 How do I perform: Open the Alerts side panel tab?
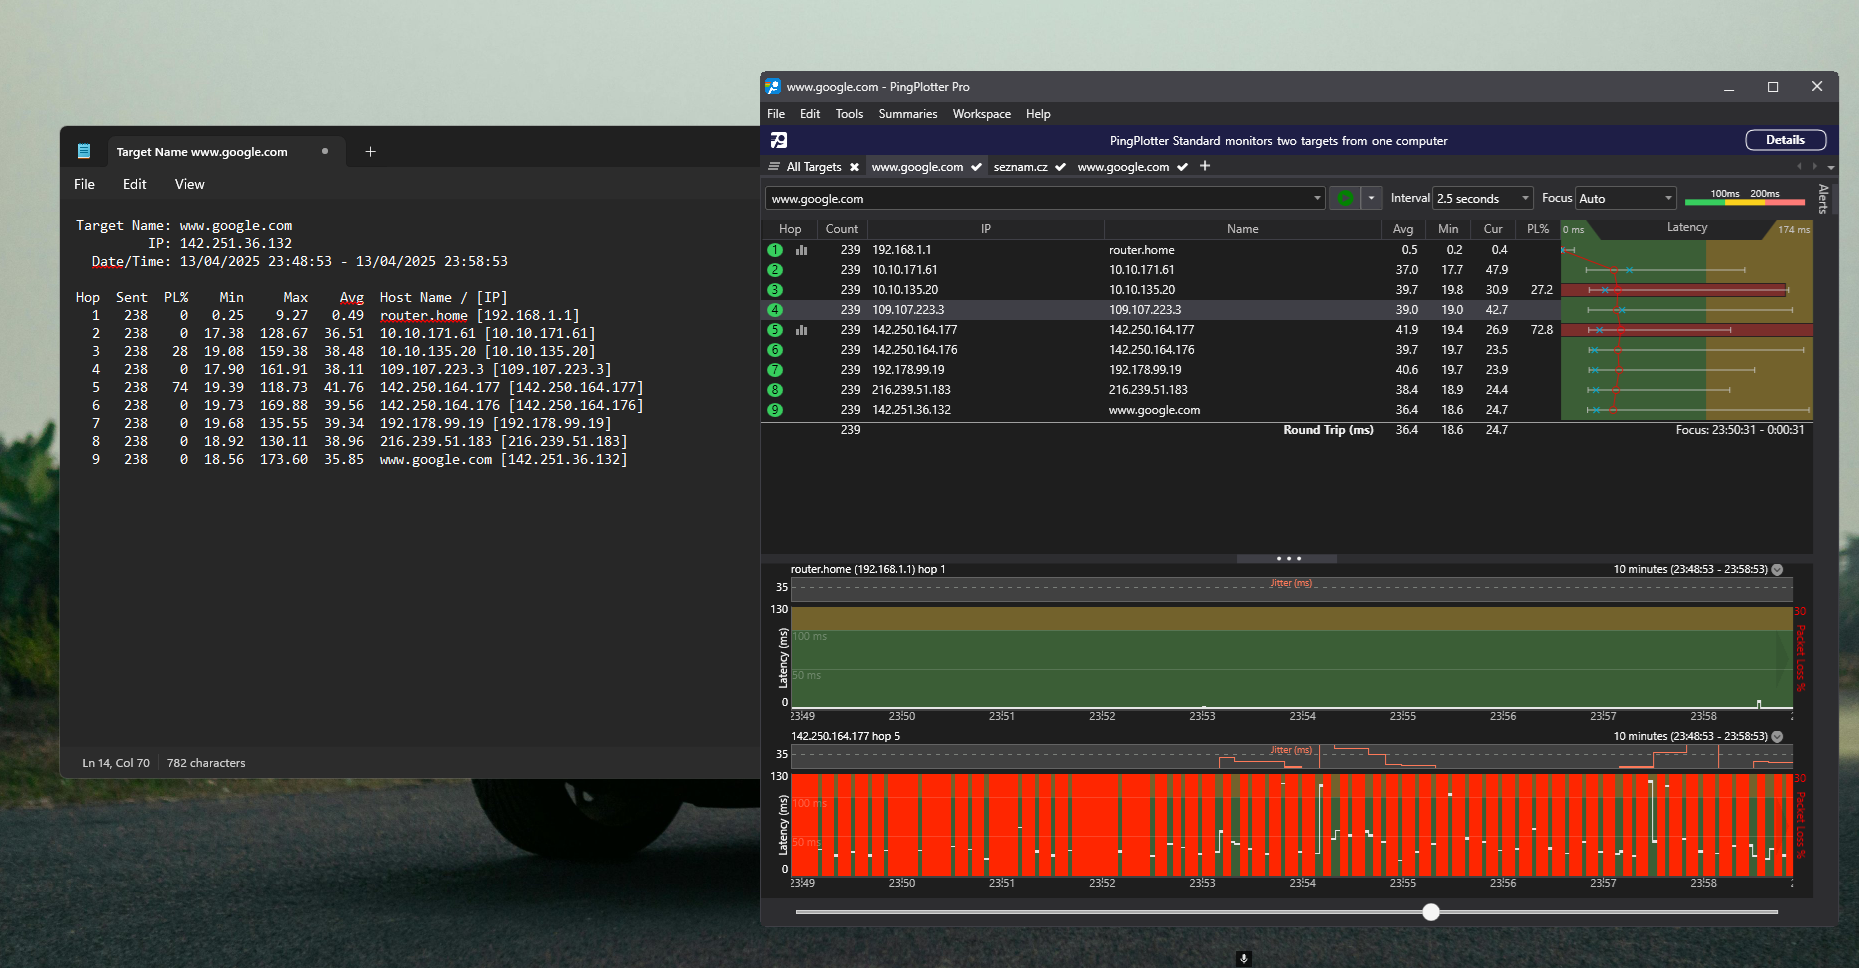[x=1823, y=199]
